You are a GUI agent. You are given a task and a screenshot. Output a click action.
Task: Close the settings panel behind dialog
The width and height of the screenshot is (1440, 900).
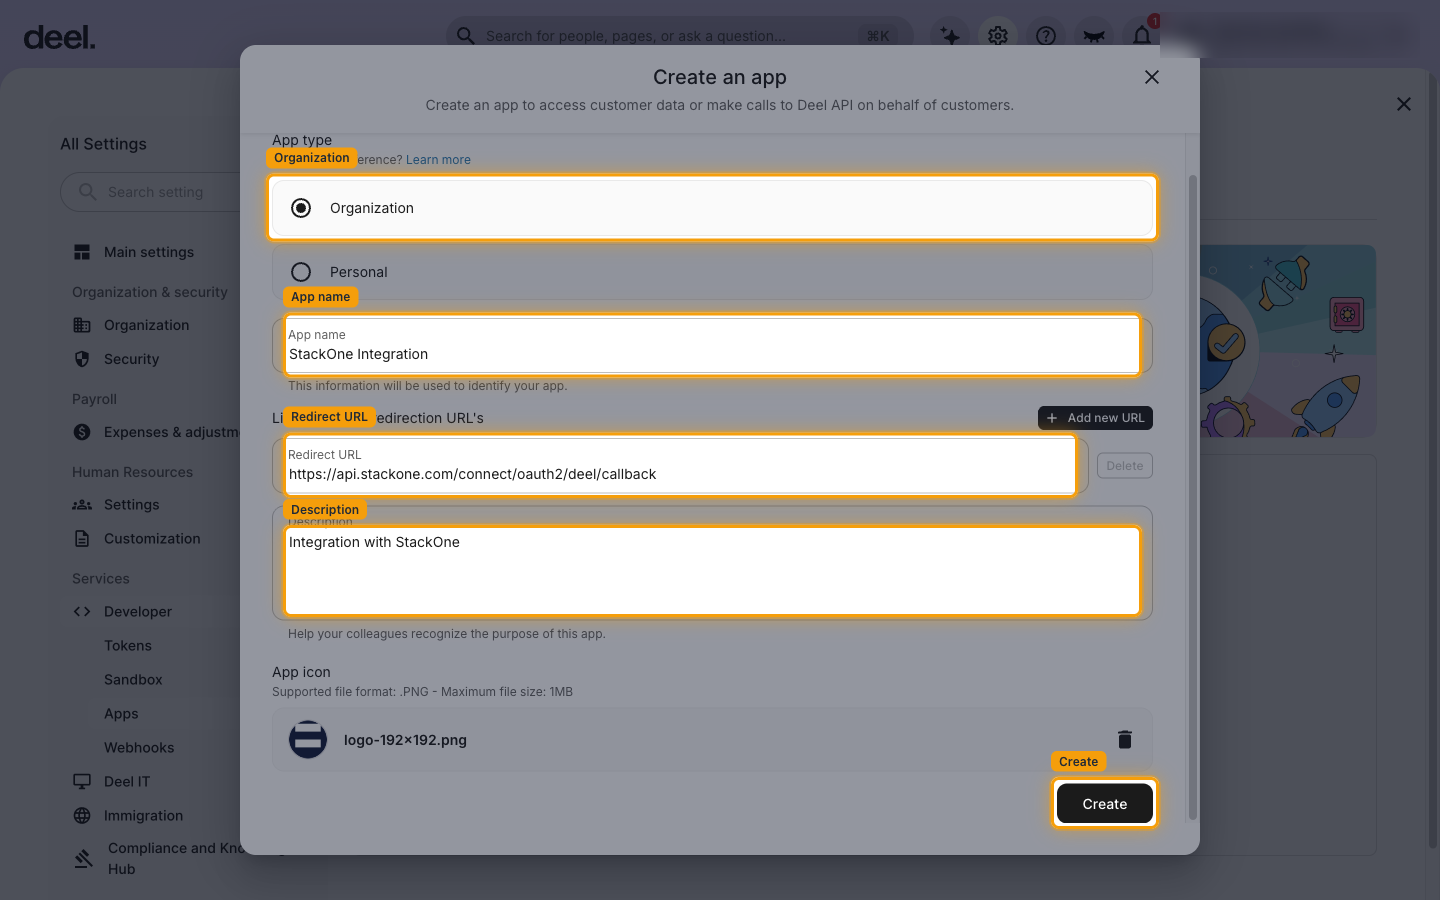pyautogui.click(x=1404, y=104)
